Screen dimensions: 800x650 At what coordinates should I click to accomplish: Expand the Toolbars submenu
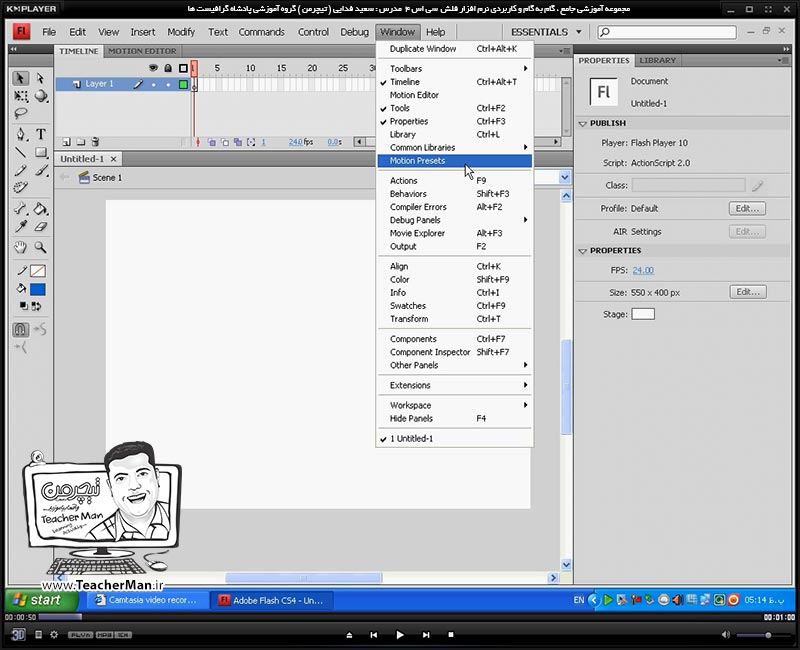pyautogui.click(x=454, y=68)
